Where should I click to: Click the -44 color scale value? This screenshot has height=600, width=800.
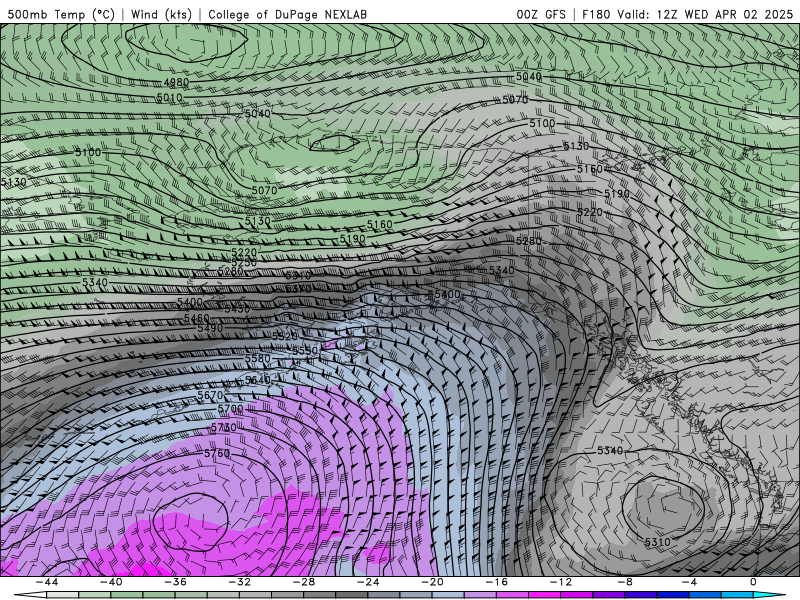point(47,582)
